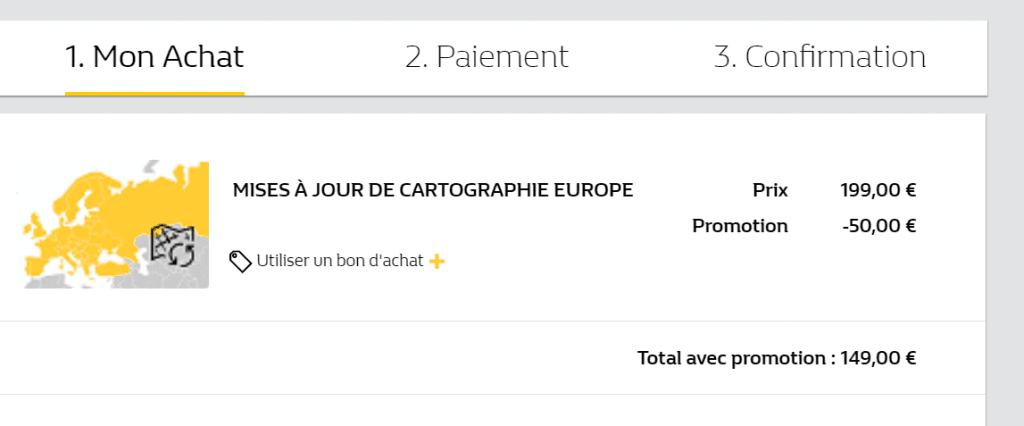Click the "Promotion" label

(x=740, y=226)
